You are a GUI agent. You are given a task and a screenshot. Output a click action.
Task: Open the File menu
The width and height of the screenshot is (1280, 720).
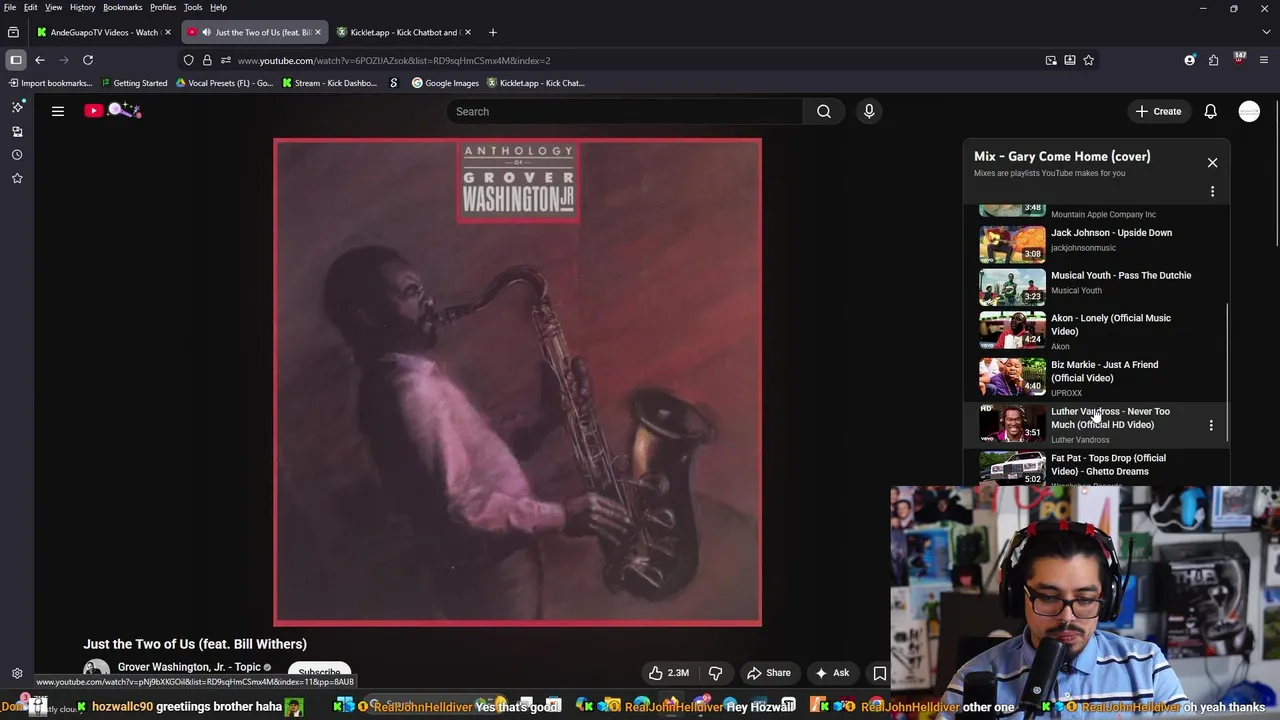[x=10, y=7]
